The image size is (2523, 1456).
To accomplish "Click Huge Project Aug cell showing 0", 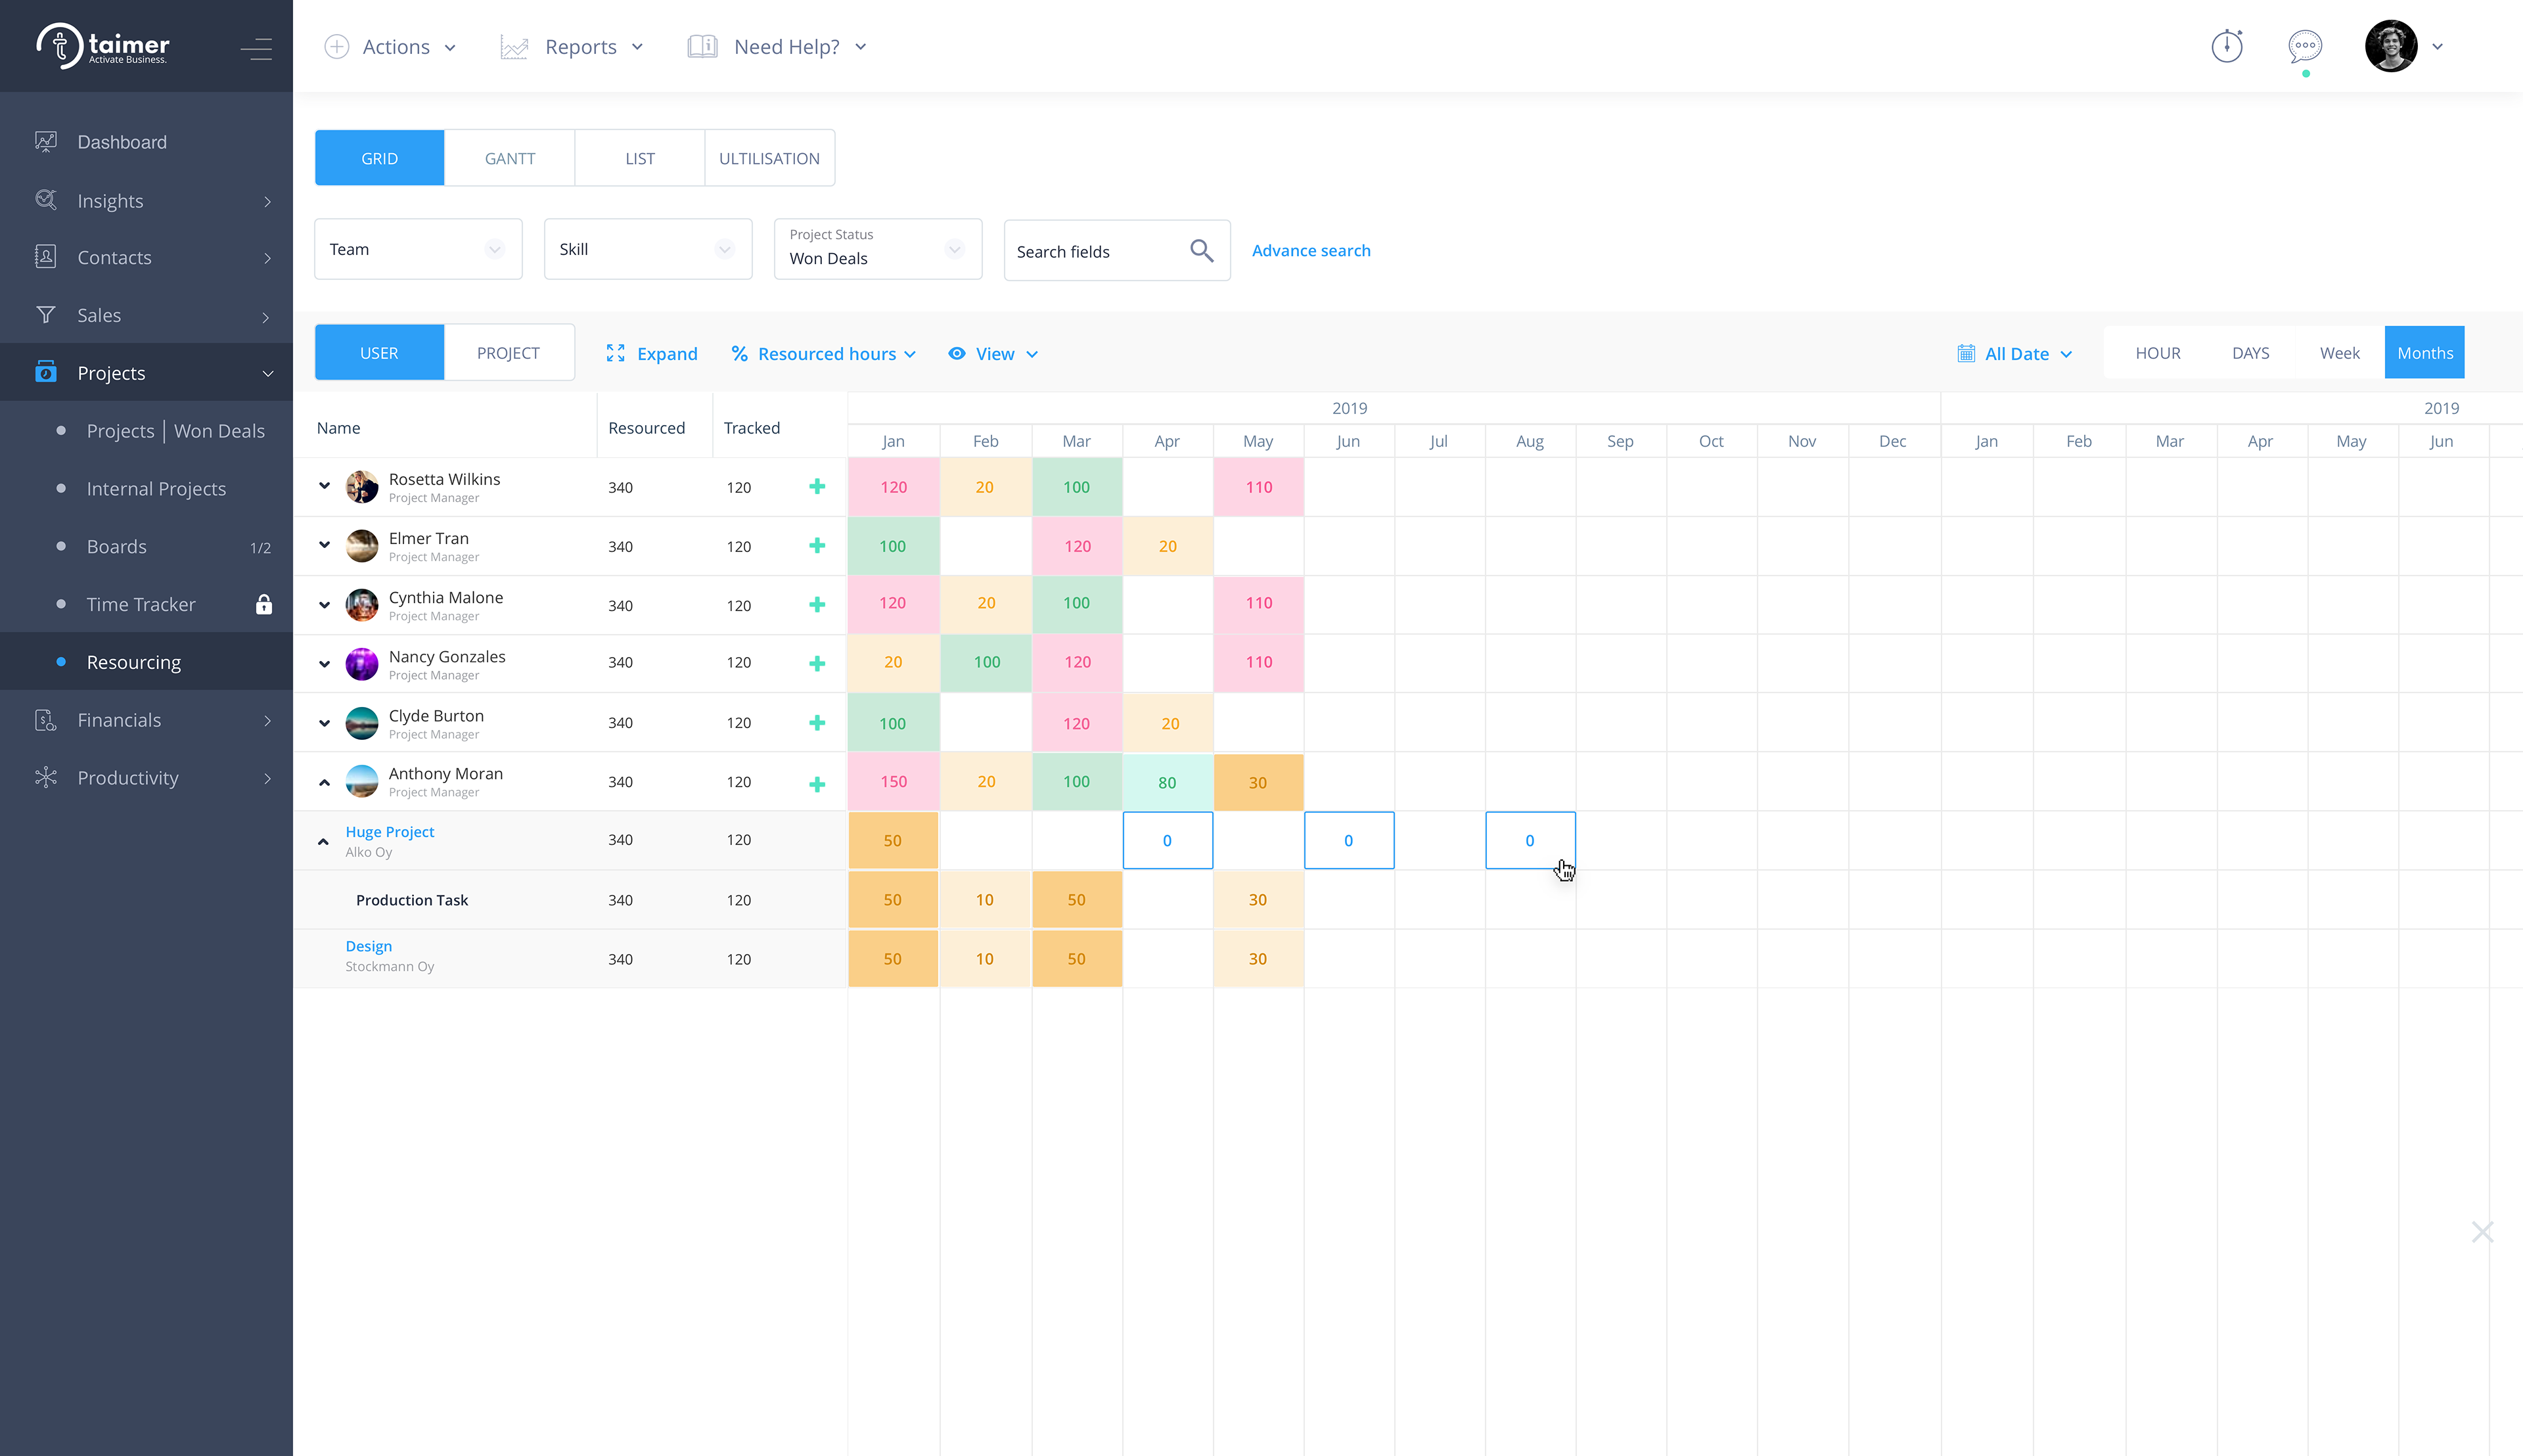I will [x=1530, y=840].
